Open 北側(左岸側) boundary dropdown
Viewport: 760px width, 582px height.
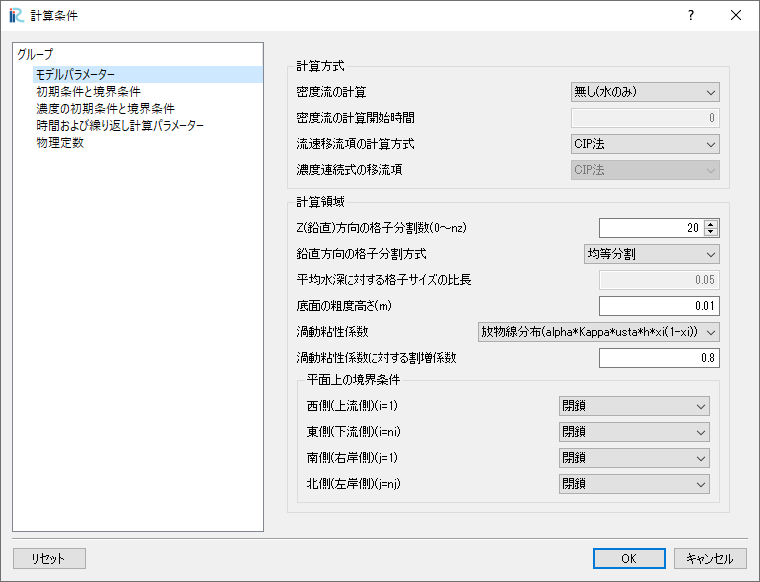coord(634,484)
